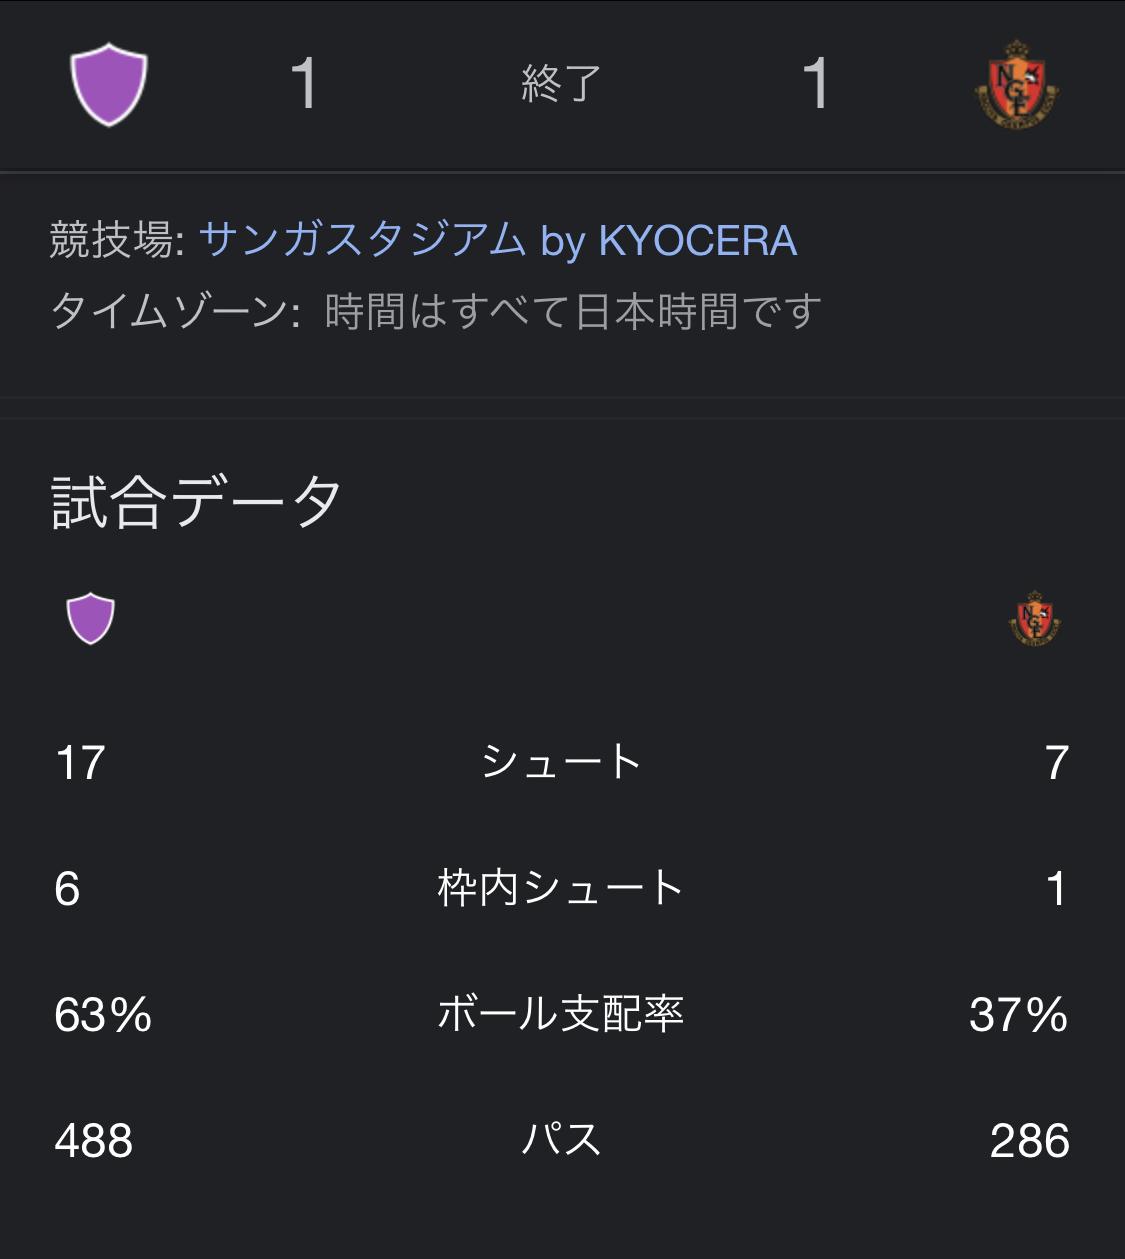Tap the small purple shield in match data section
The height and width of the screenshot is (1259, 1125).
90,618
